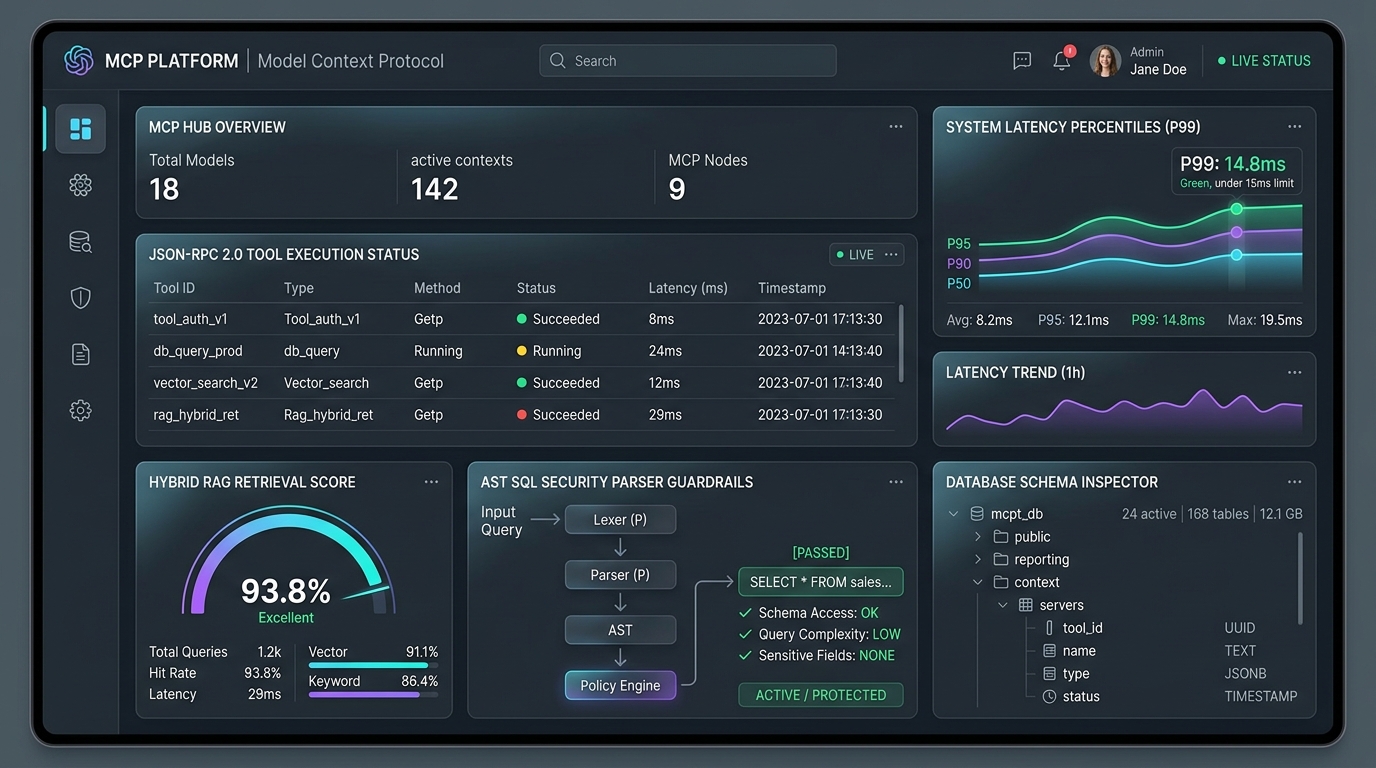The image size is (1376, 768).
Task: Open the System Latency Percentiles three-dot menu
Action: (1295, 127)
